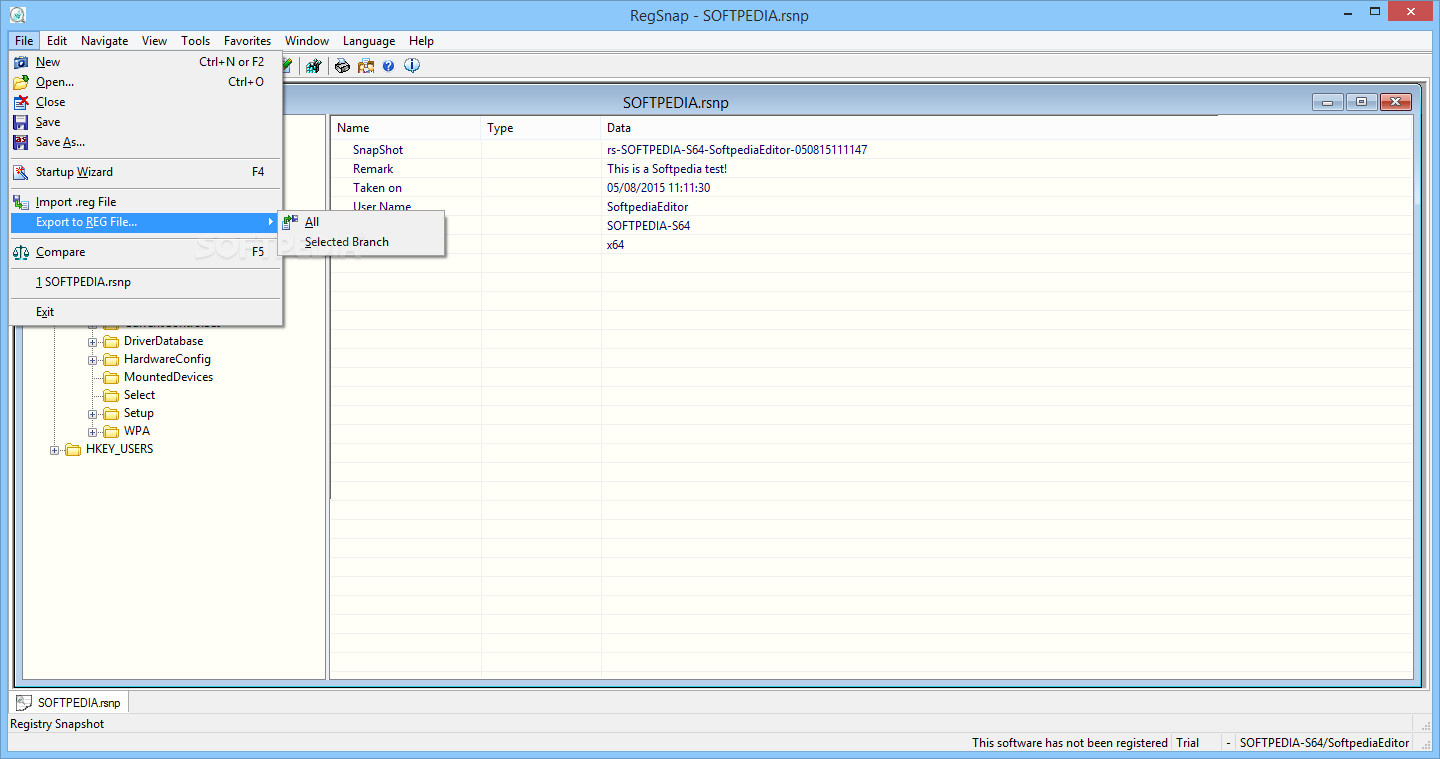This screenshot has width=1440, height=759.
Task: Click the MountedDevices folder icon
Action: click(x=111, y=377)
